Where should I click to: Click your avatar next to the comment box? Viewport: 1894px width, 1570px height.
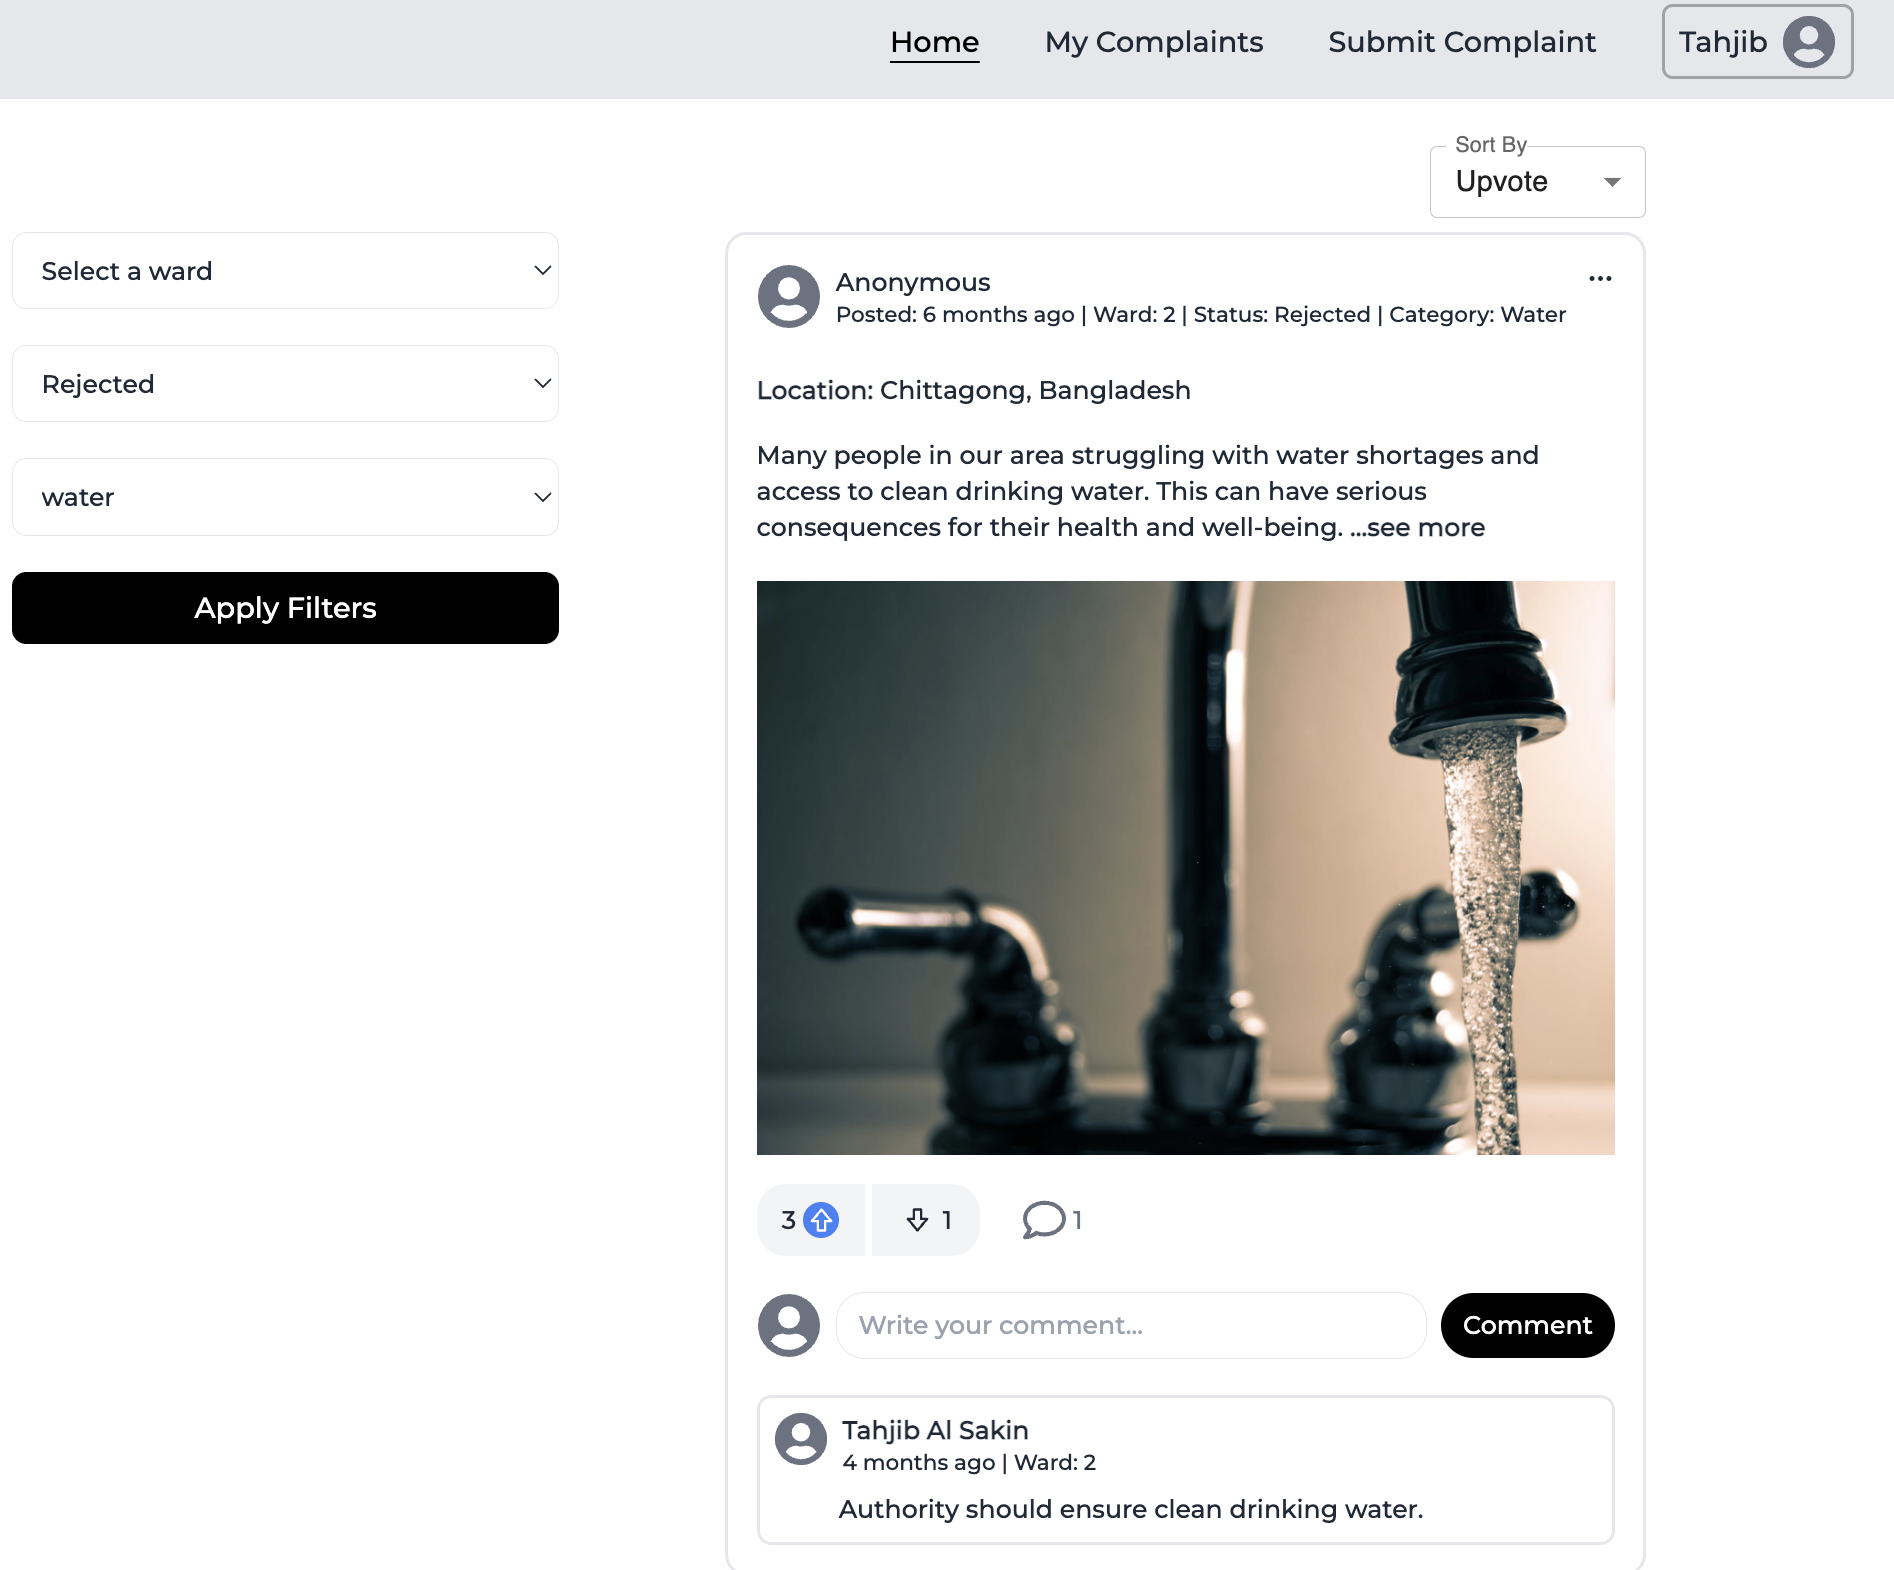point(788,1324)
